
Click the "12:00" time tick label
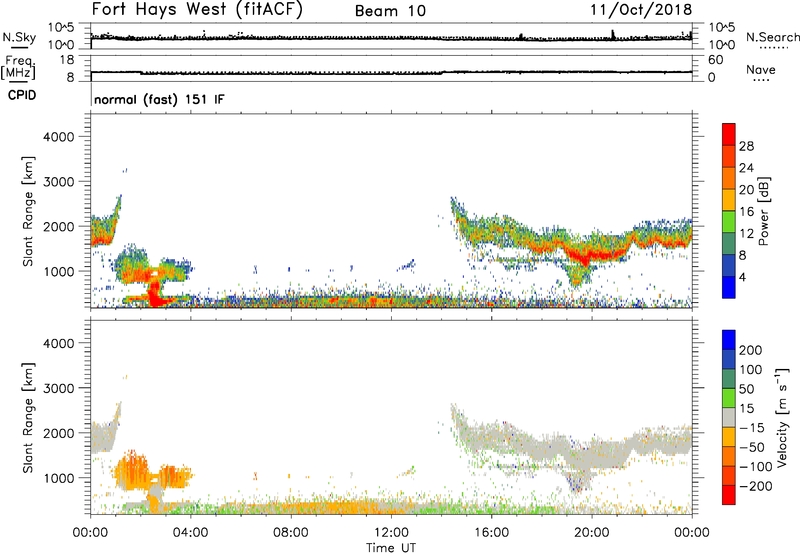[x=391, y=533]
